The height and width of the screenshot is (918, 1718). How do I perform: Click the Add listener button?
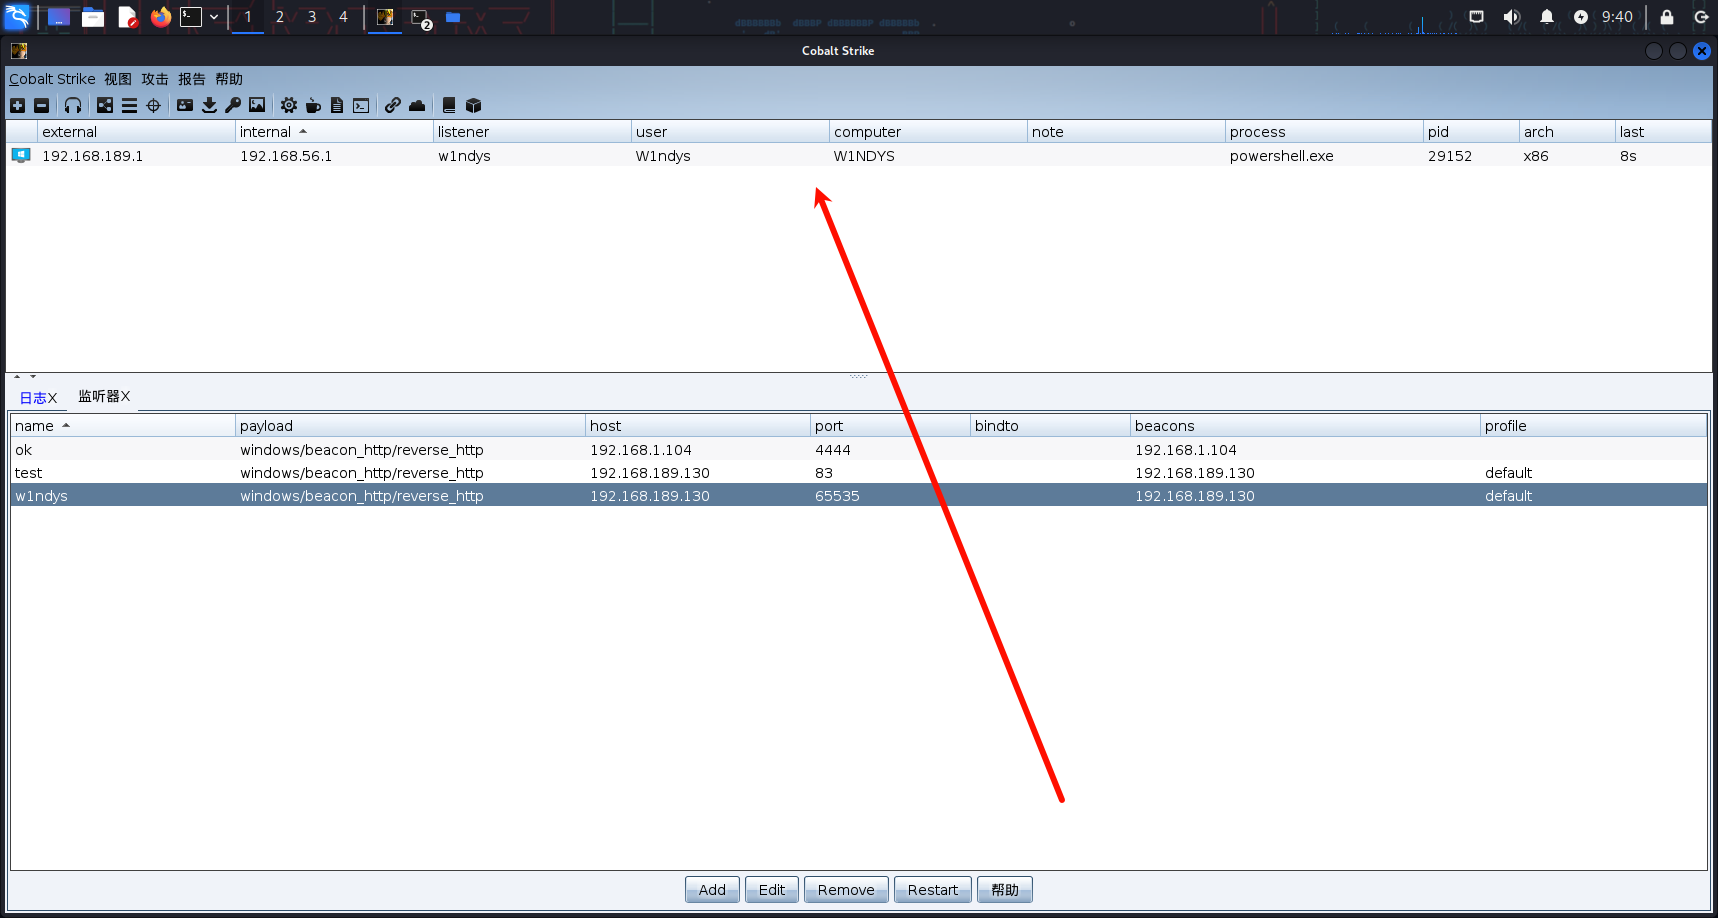pos(712,890)
